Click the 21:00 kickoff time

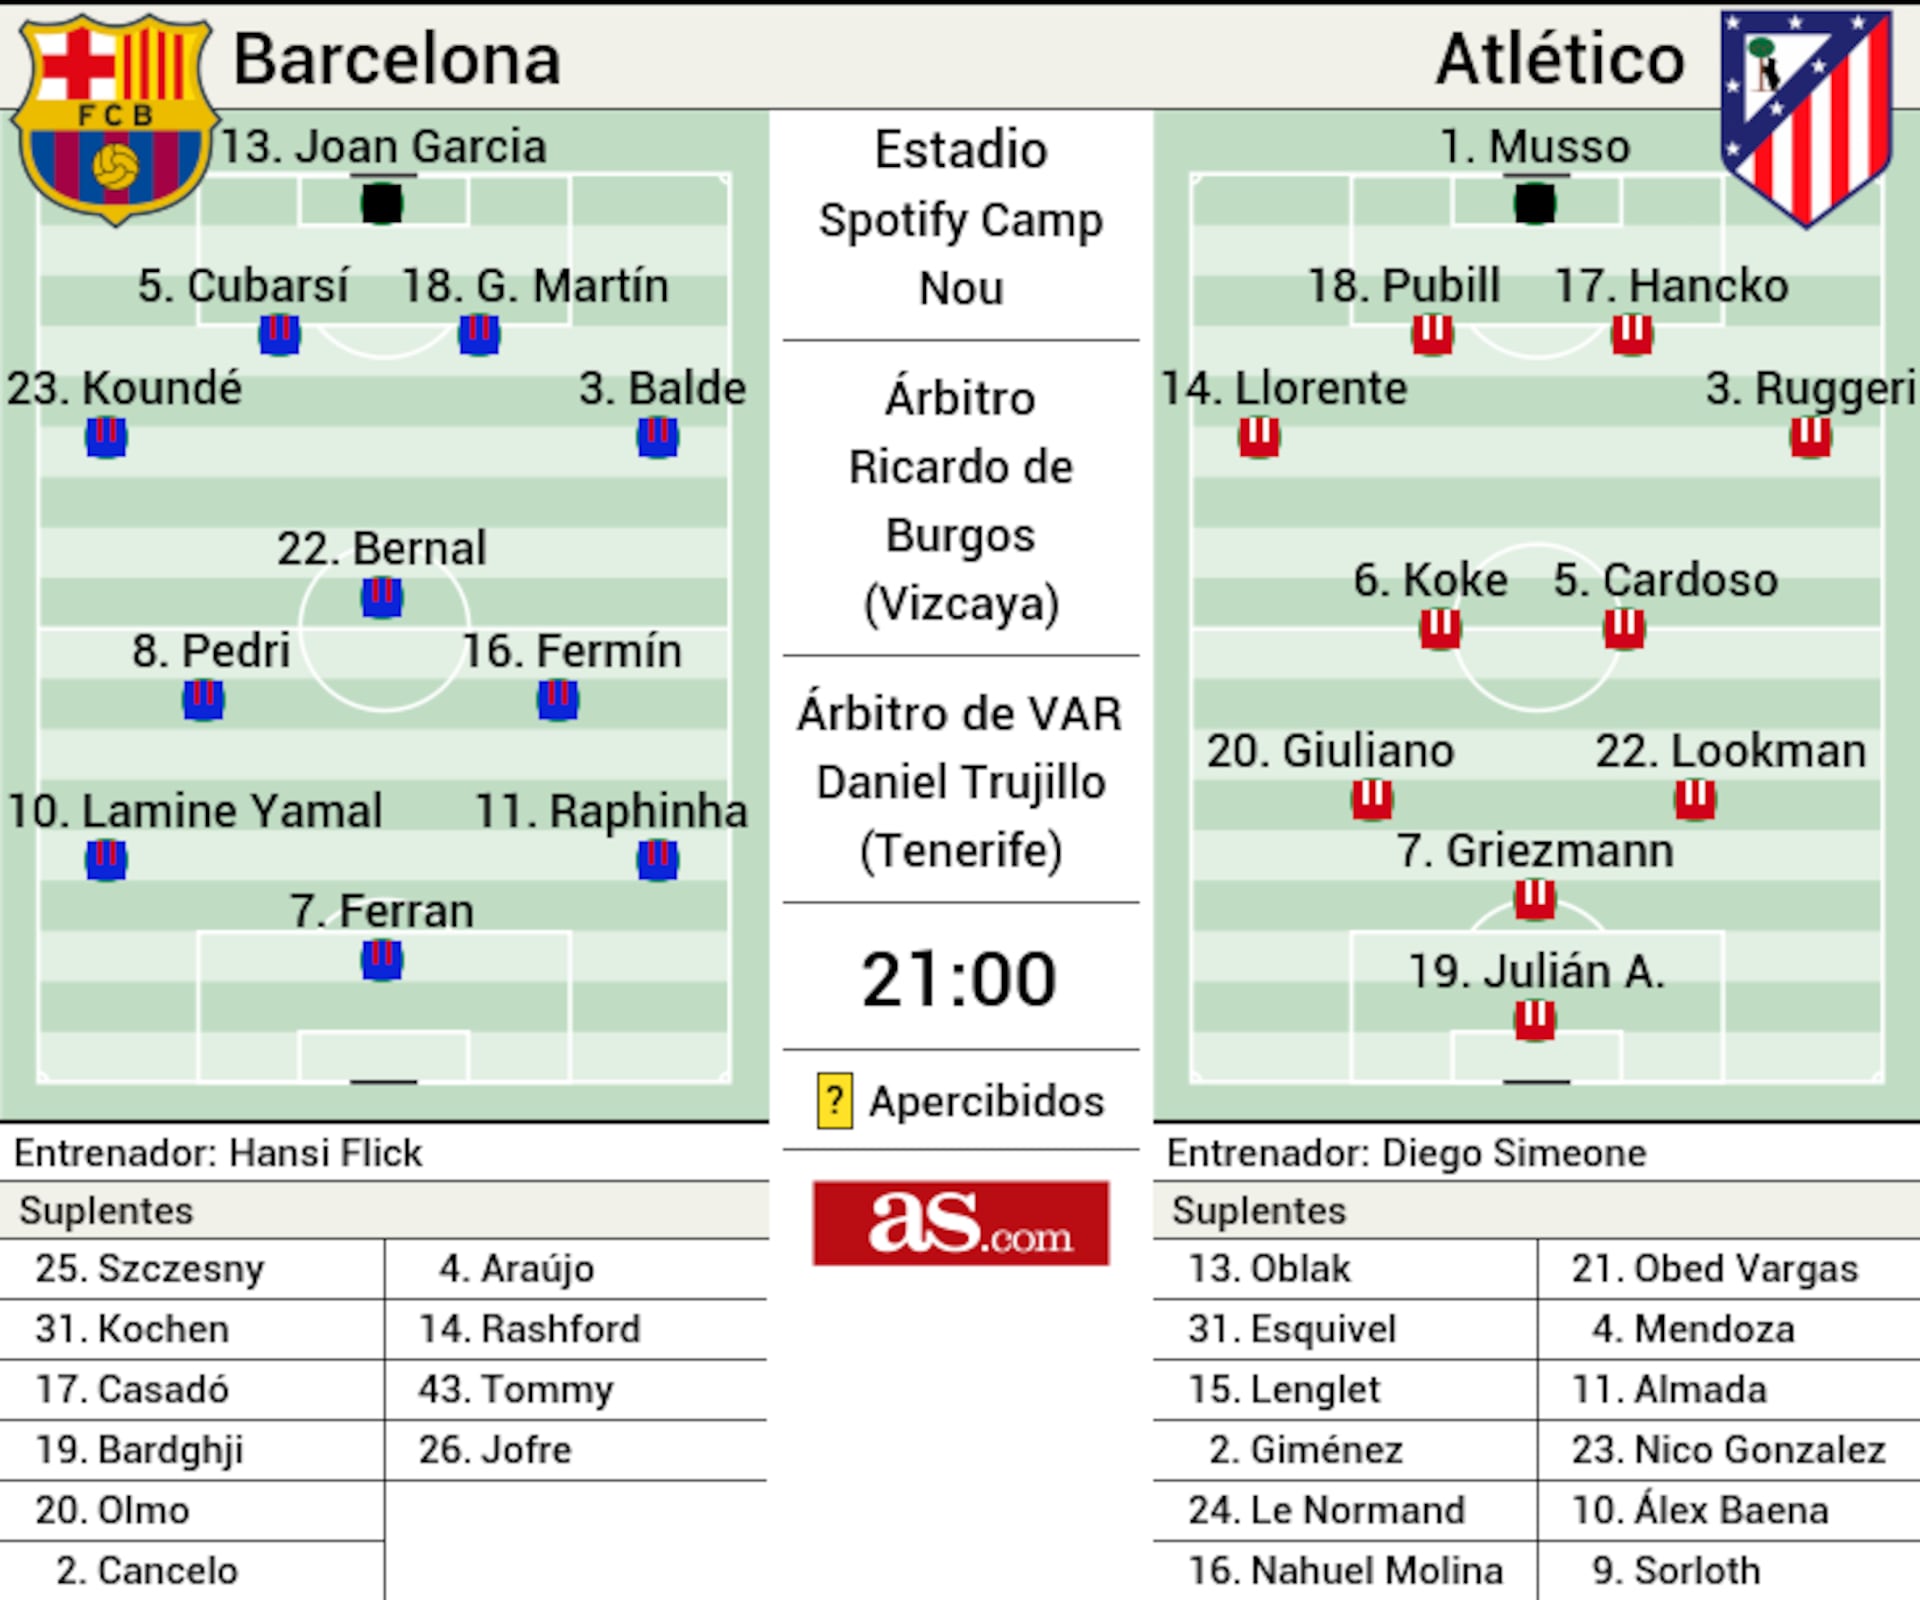tap(959, 979)
